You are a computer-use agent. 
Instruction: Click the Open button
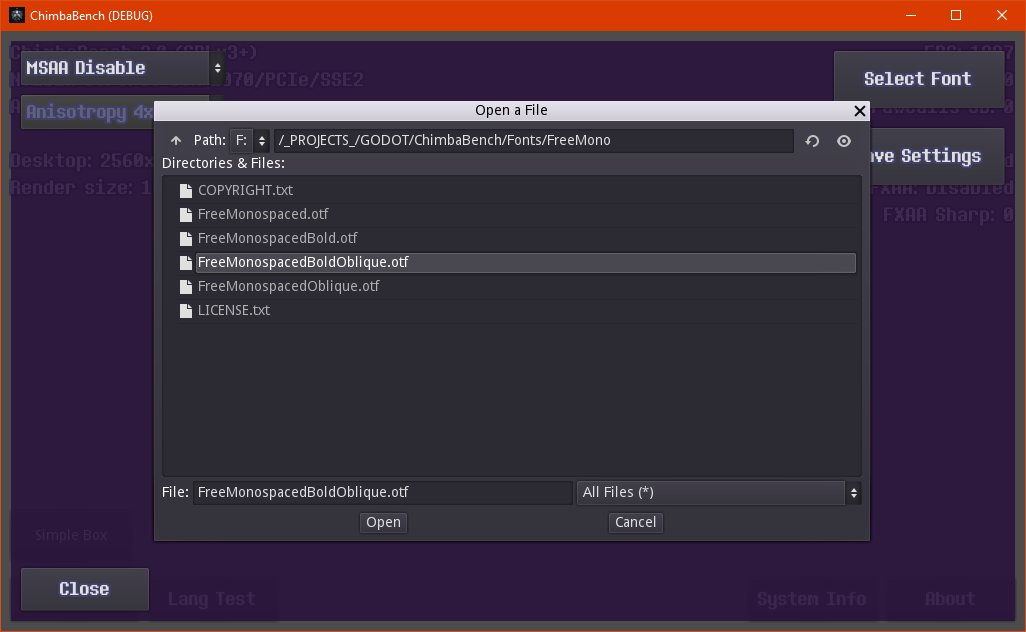tap(383, 522)
